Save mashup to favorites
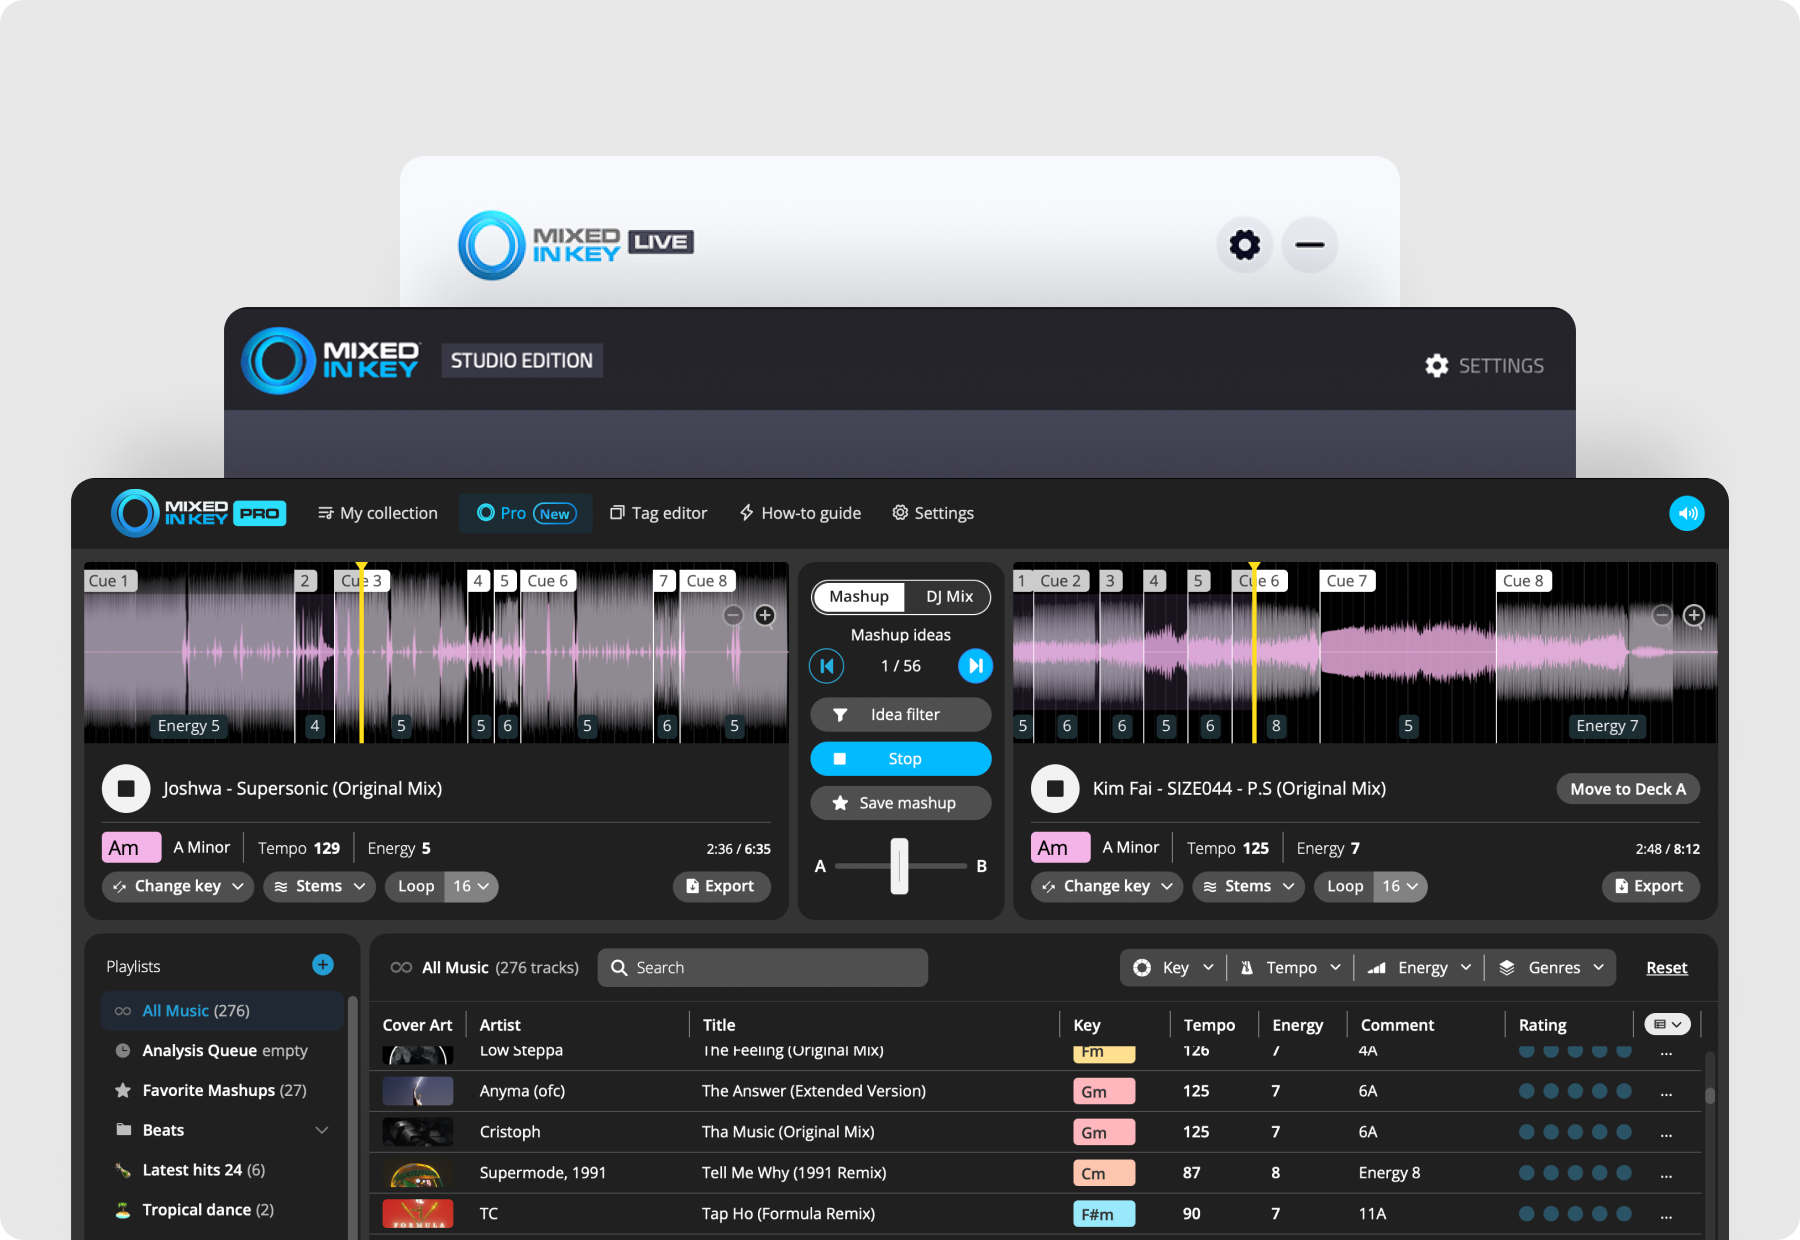1800x1240 pixels. click(901, 803)
